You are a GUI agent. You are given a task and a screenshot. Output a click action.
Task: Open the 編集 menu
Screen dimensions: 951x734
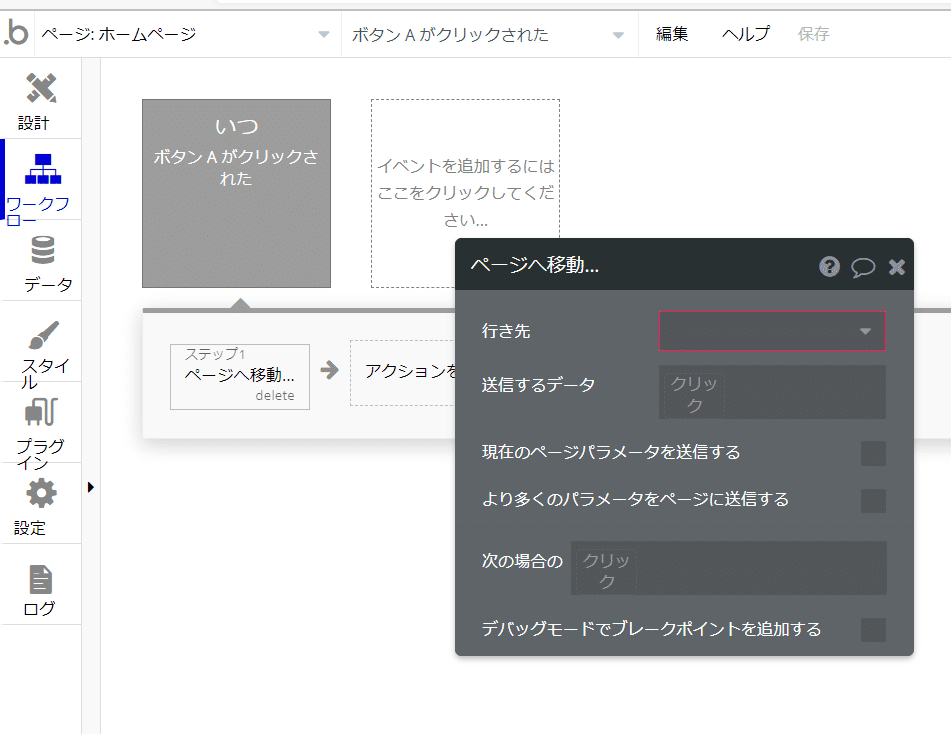click(x=671, y=34)
